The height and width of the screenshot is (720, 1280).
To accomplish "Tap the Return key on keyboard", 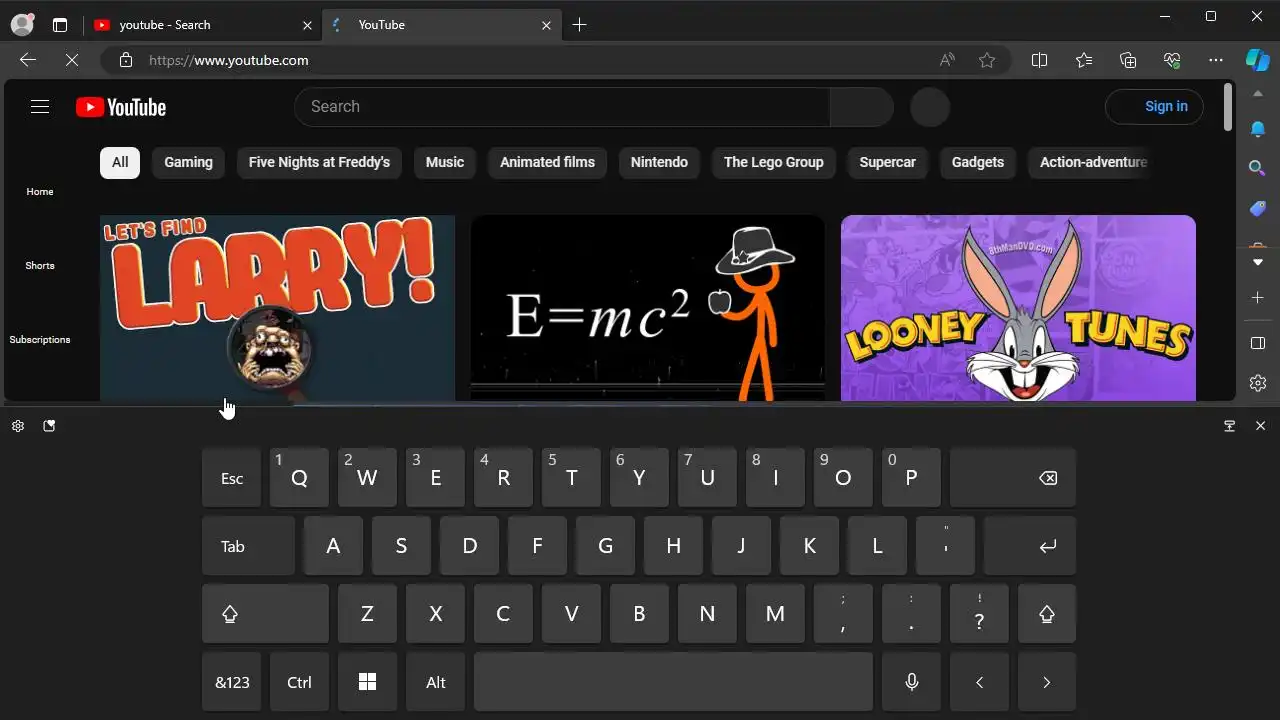I will pyautogui.click(x=1030, y=546).
